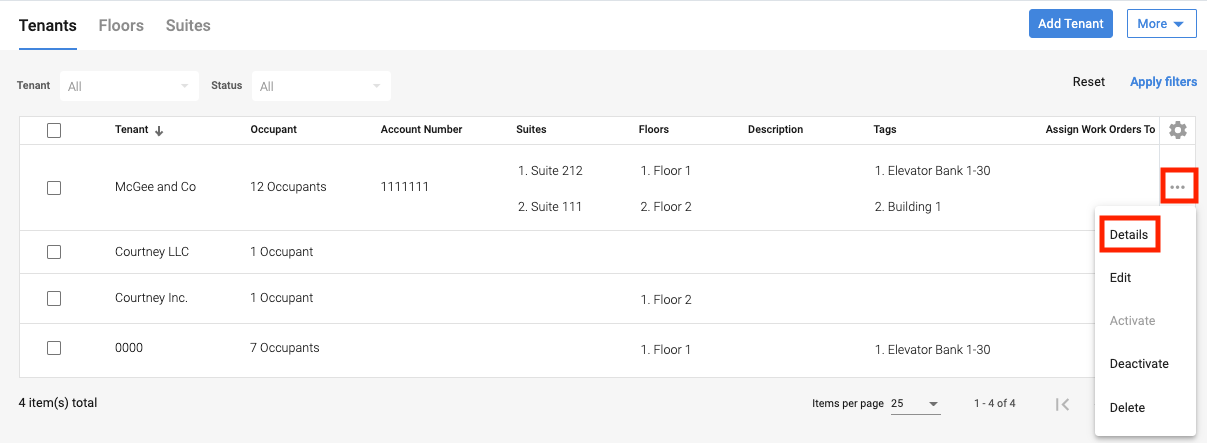The height and width of the screenshot is (443, 1207).
Task: Click the 4 item(s) total label
Action: [58, 403]
